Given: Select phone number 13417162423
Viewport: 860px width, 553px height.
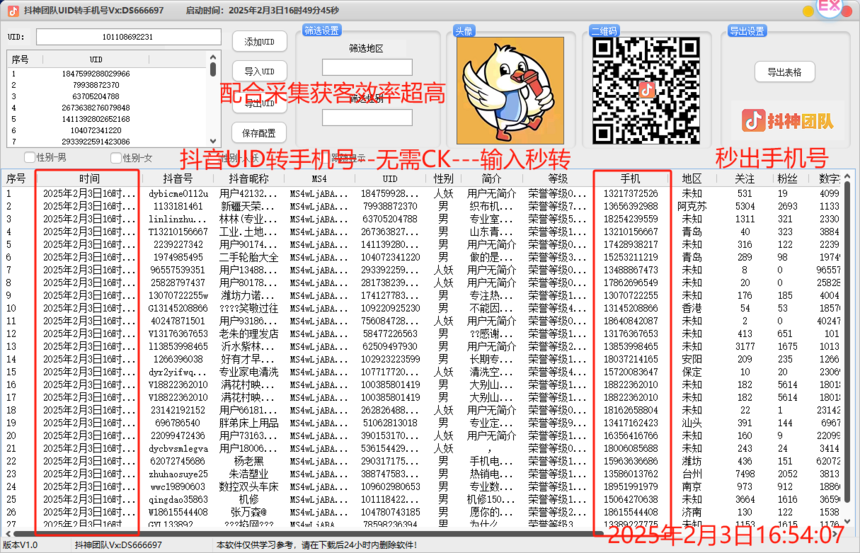Looking at the screenshot, I should pos(631,423).
